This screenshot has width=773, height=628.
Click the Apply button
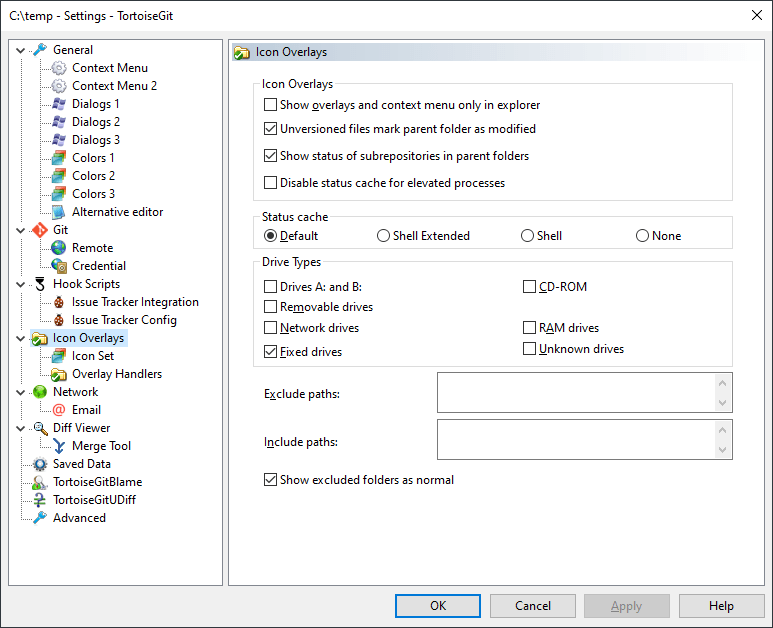pos(627,606)
